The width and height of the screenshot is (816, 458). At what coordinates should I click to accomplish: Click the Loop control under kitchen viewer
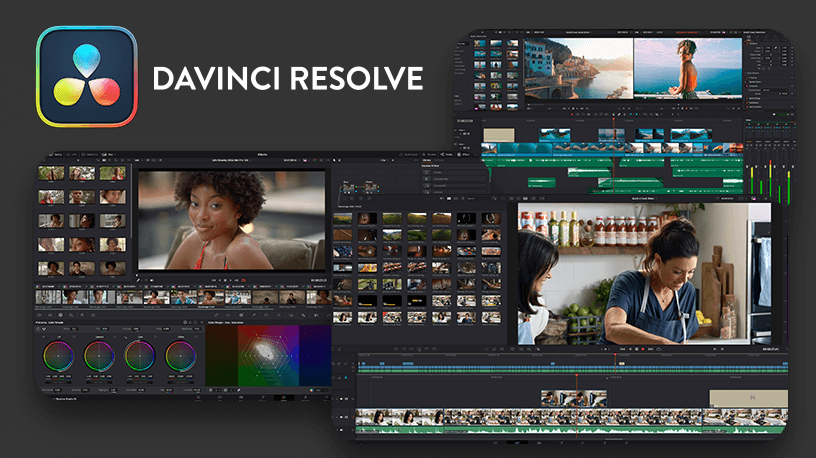(658, 349)
